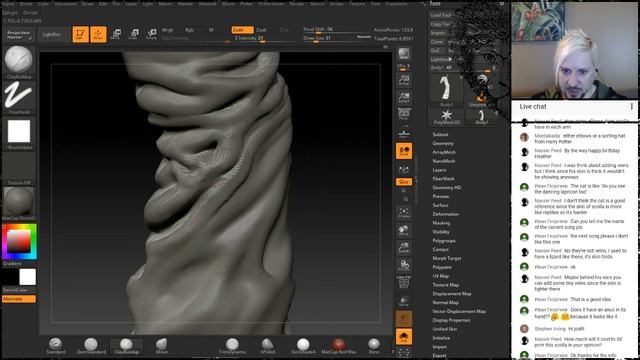Expand the Polygroups subpalette
The image size is (640, 360).
[x=444, y=241]
